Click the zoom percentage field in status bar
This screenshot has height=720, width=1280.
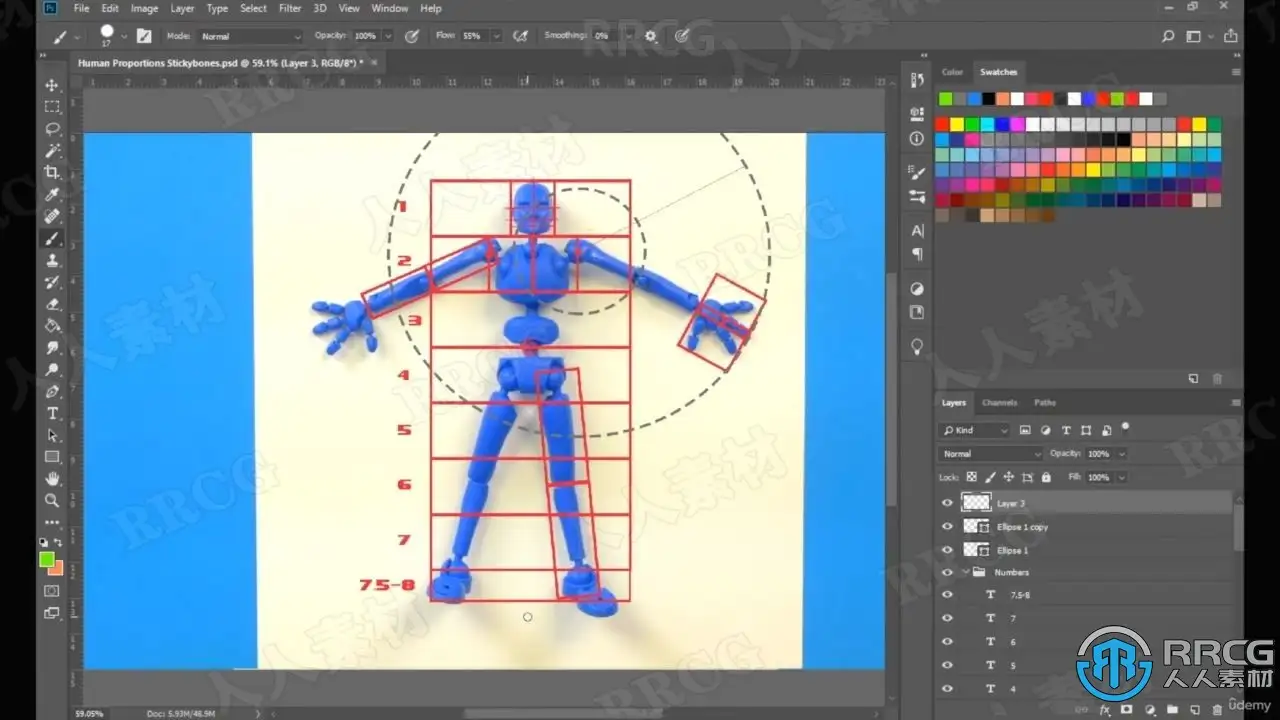[88, 713]
